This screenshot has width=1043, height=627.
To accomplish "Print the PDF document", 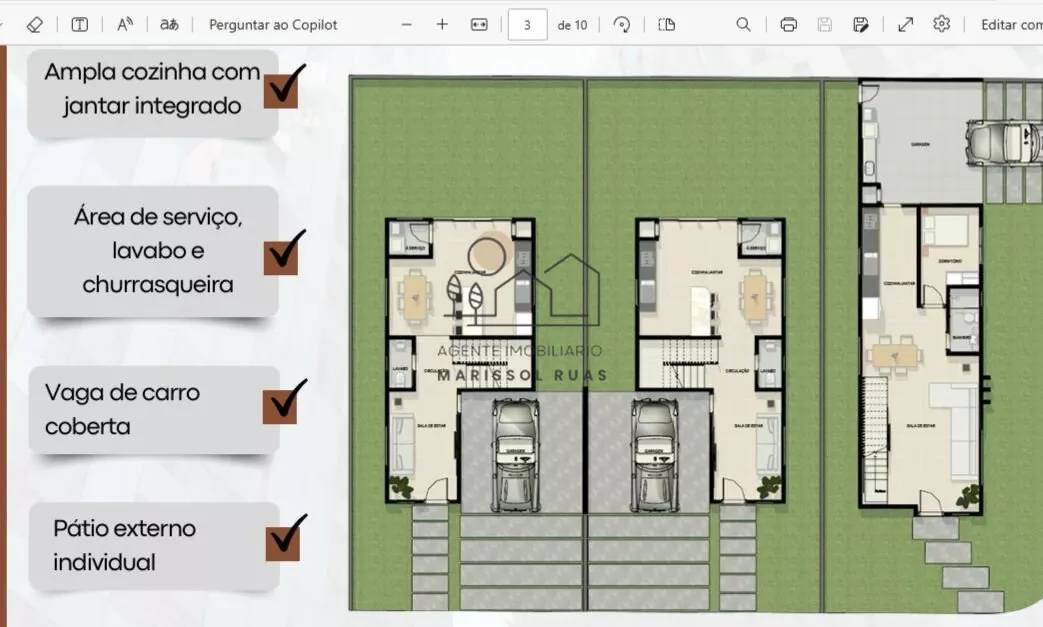I will coord(788,25).
